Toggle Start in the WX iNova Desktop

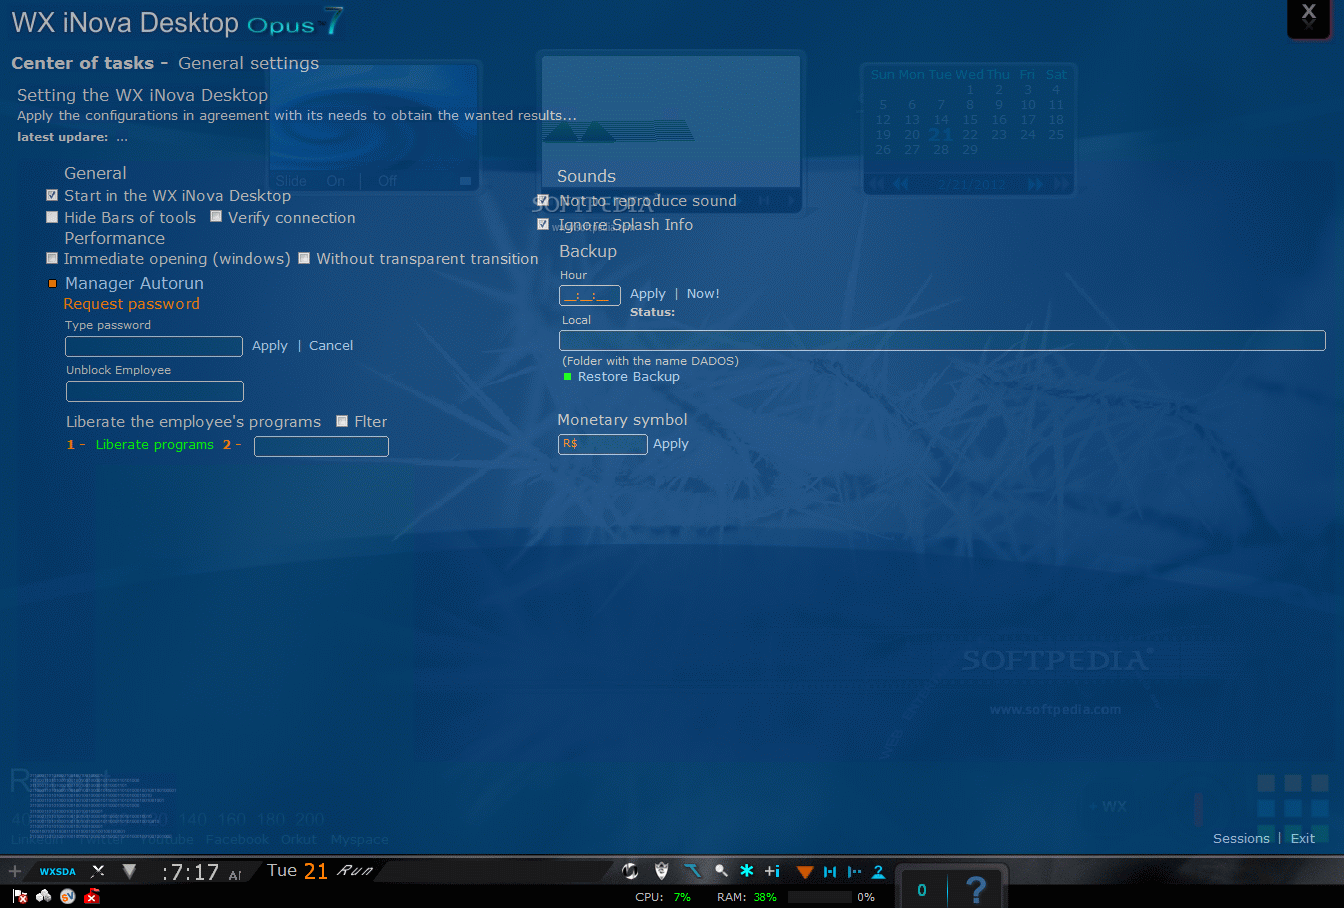[x=52, y=195]
